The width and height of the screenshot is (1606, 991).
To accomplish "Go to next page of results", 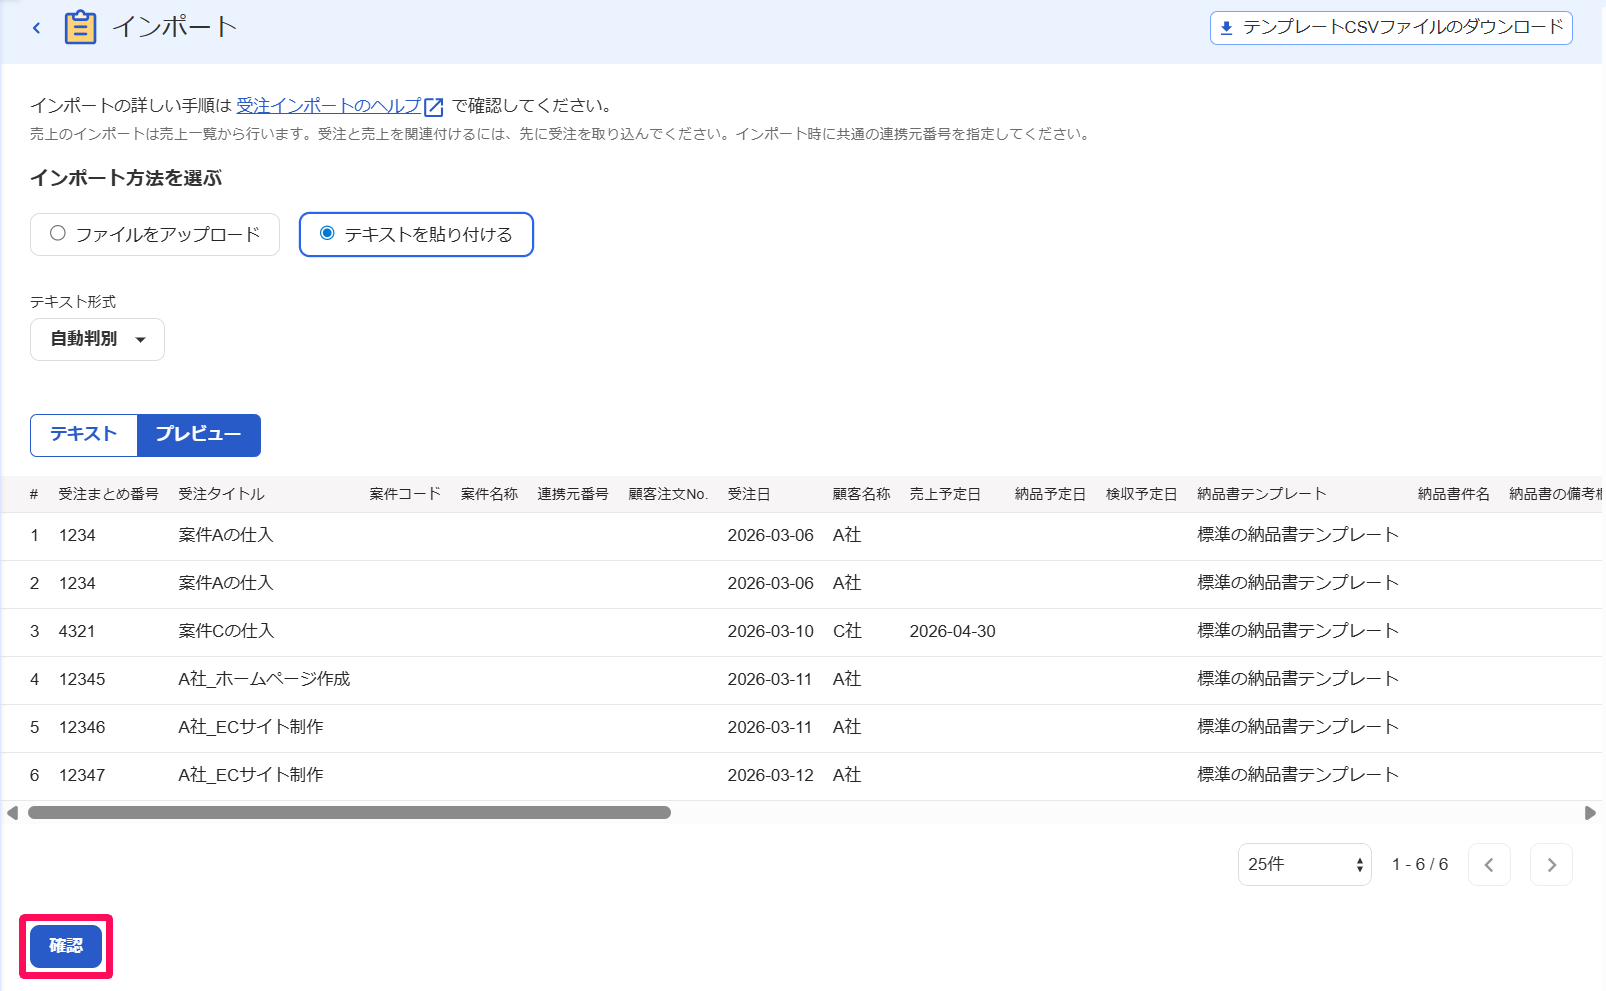I will 1551,865.
